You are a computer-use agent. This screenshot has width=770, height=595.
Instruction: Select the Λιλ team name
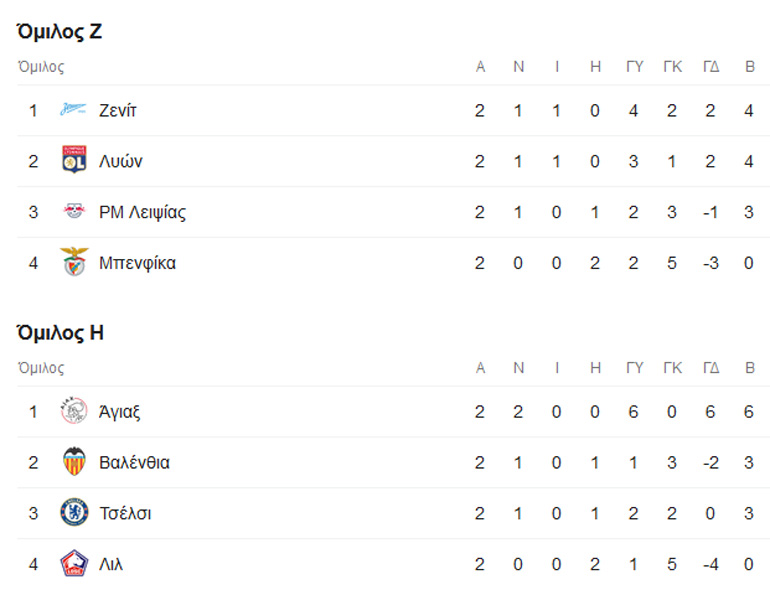111,564
